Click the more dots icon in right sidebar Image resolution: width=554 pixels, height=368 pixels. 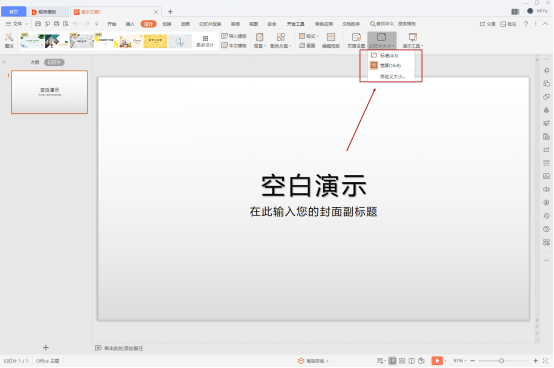tap(546, 260)
